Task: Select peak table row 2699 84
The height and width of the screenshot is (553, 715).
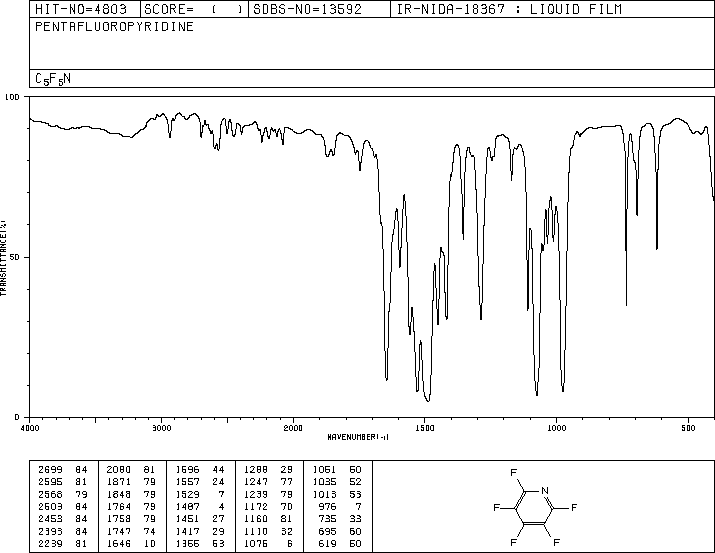Action: click(x=62, y=469)
